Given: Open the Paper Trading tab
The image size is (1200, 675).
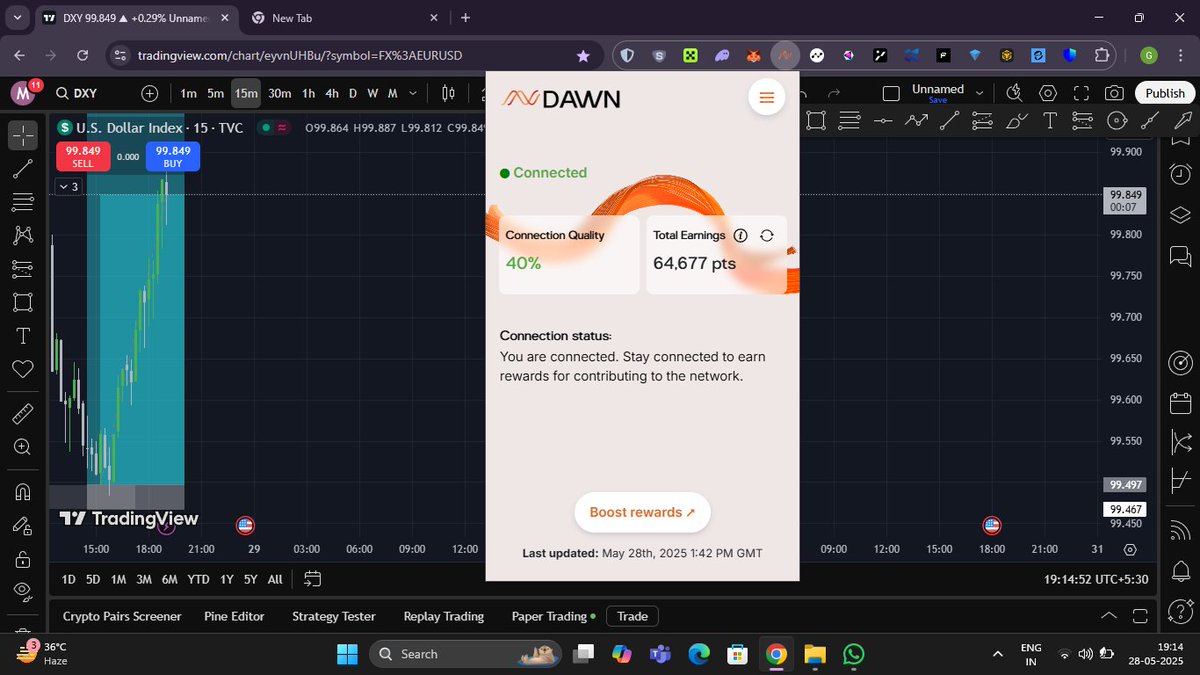Looking at the screenshot, I should click(553, 616).
